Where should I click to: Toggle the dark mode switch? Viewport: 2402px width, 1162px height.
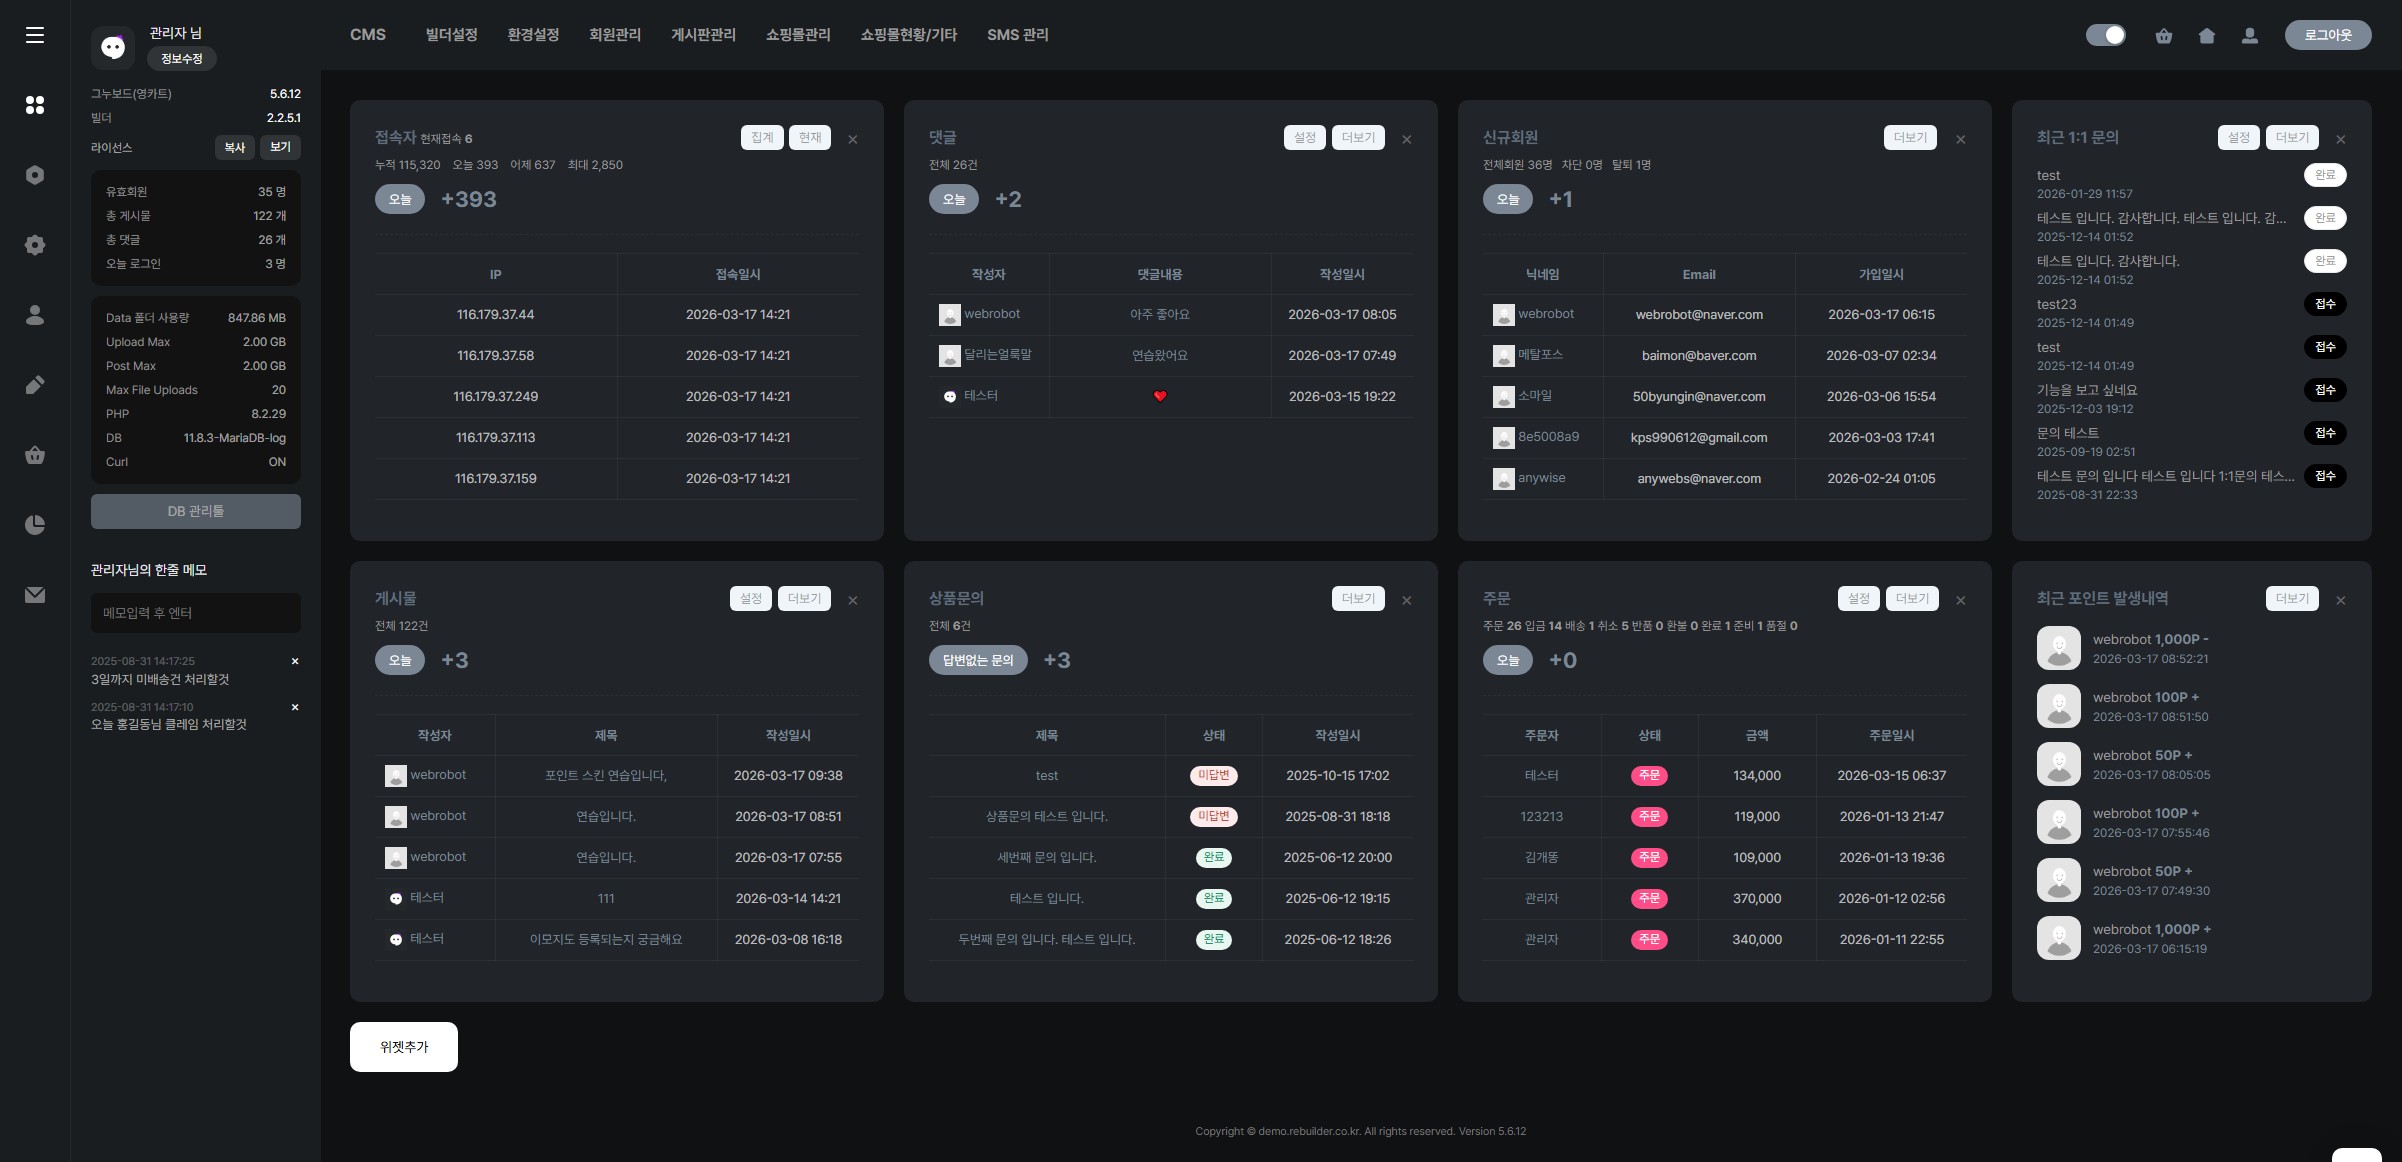point(2105,35)
